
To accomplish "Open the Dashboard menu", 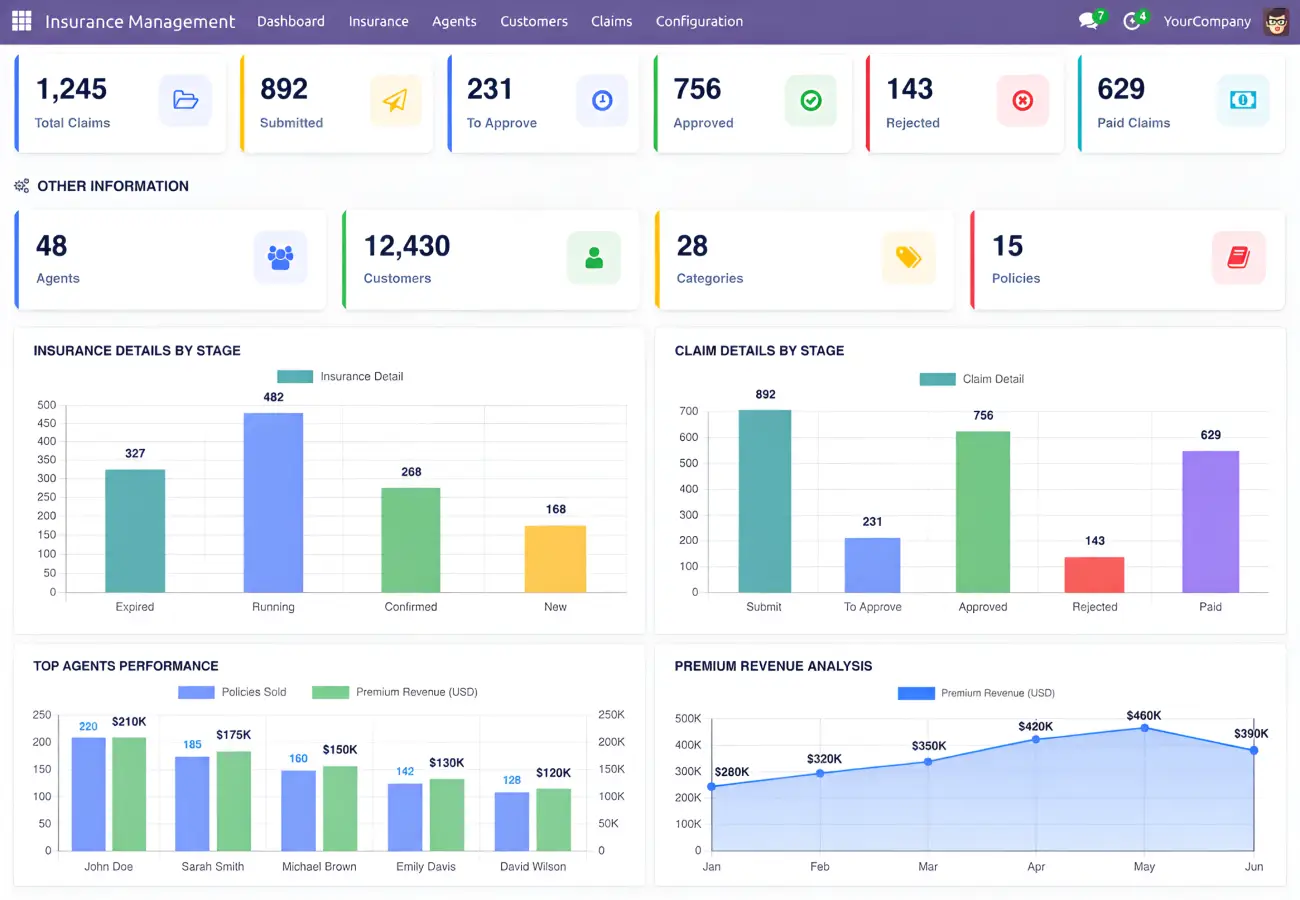I will pyautogui.click(x=291, y=21).
